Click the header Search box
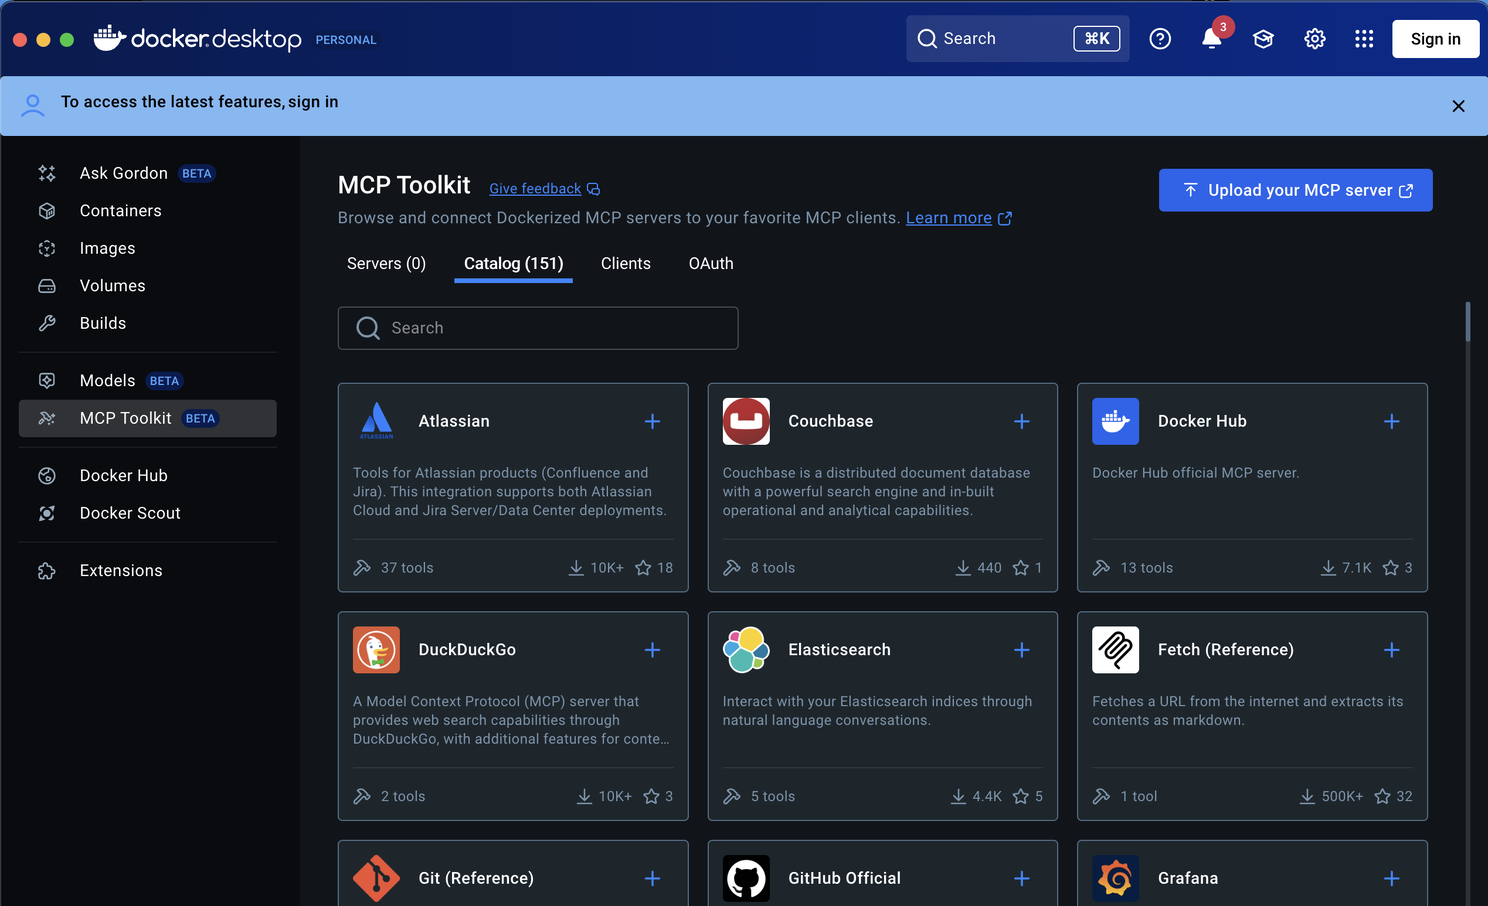Image resolution: width=1488 pixels, height=906 pixels. (1017, 39)
